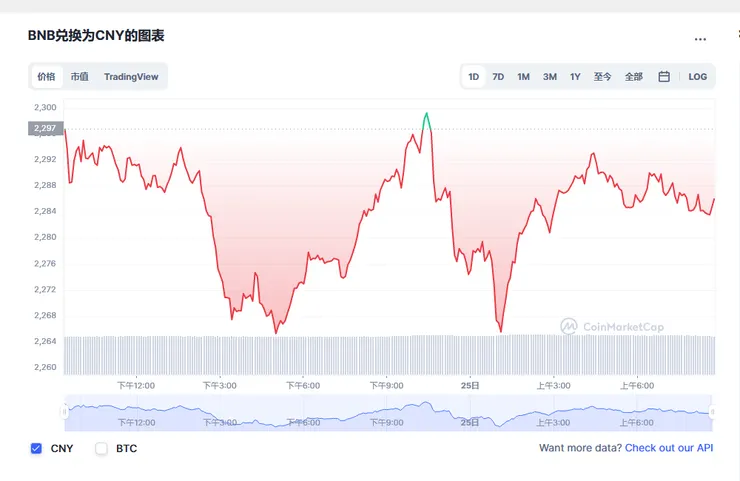This screenshot has width=740, height=481.
Task: Open the calendar date range picker
Action: [664, 77]
